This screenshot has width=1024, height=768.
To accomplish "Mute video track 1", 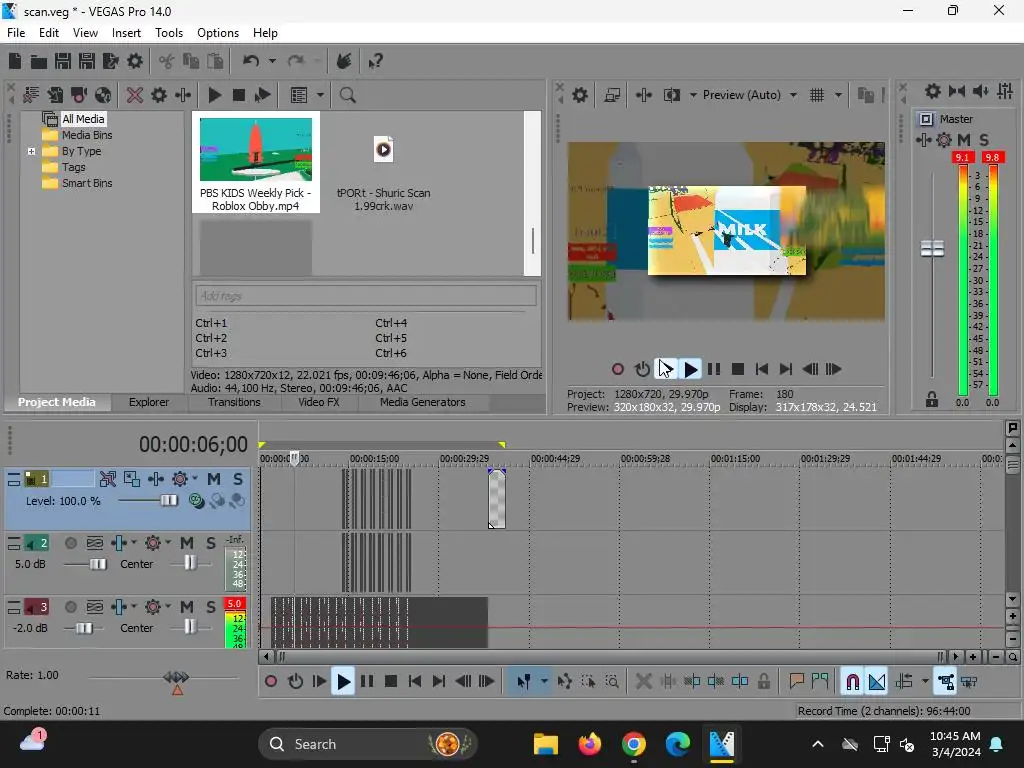I will [214, 479].
